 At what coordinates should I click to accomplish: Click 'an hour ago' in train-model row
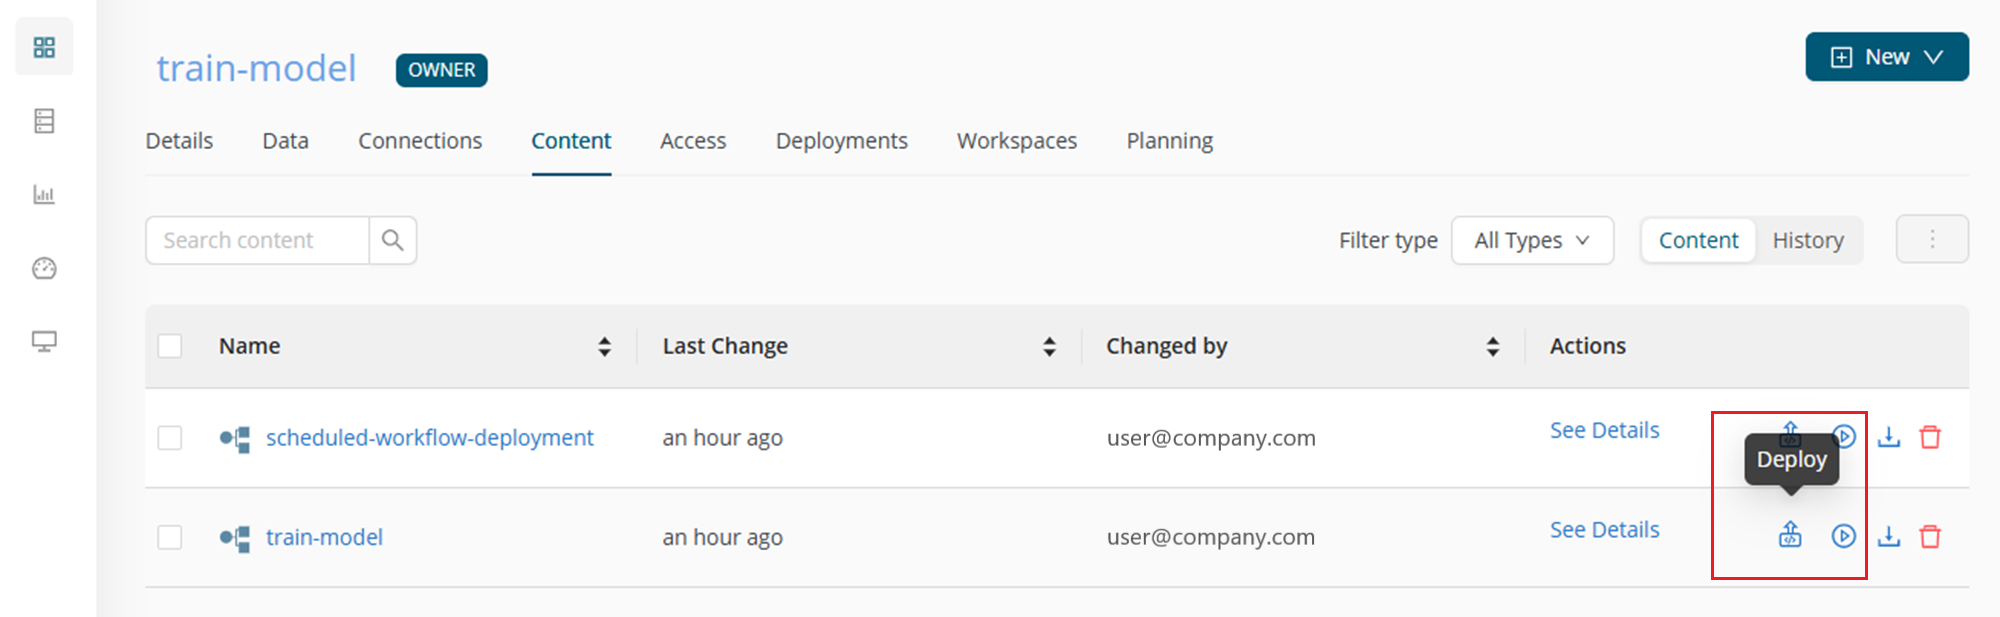722,537
